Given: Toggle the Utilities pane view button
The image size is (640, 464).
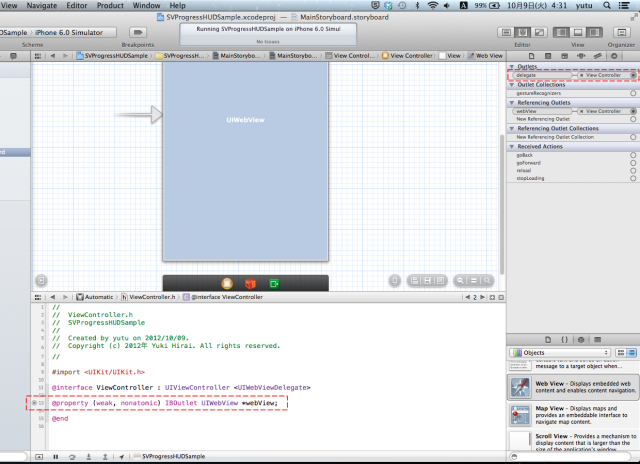Looking at the screenshot, I should click(x=594, y=32).
